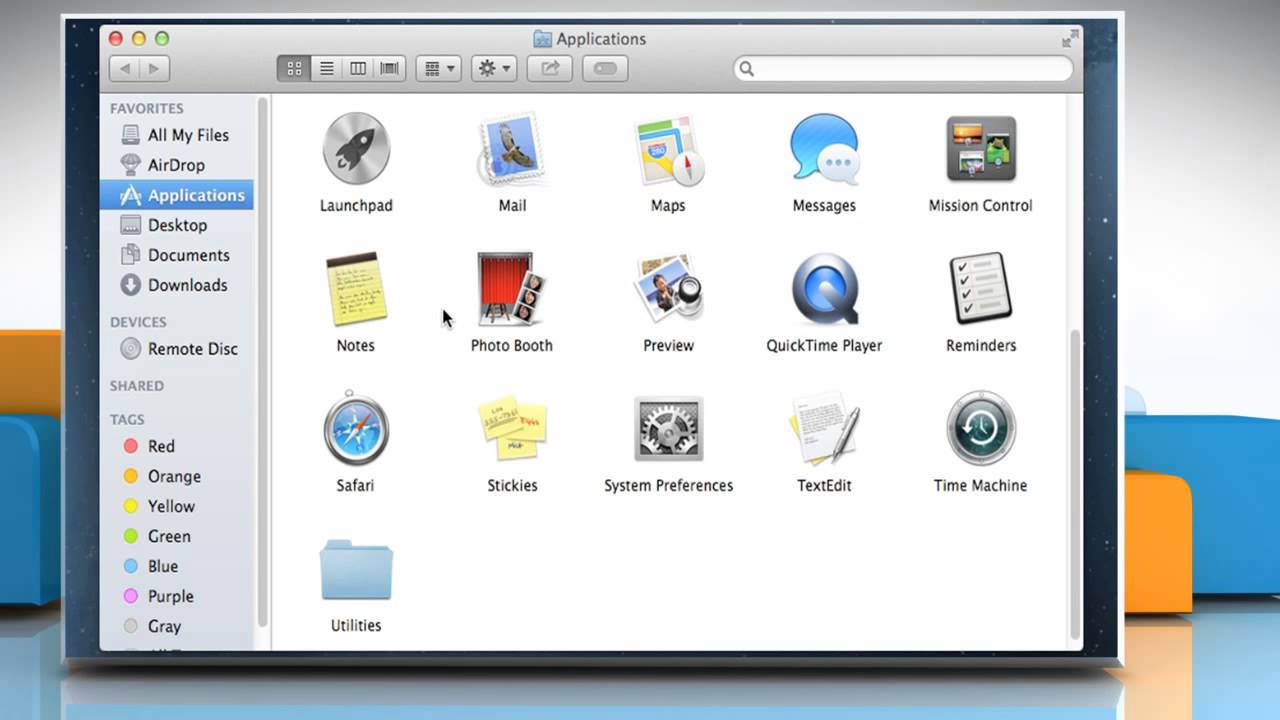Viewport: 1280px width, 720px height.
Task: Click inside the search field
Action: click(900, 69)
